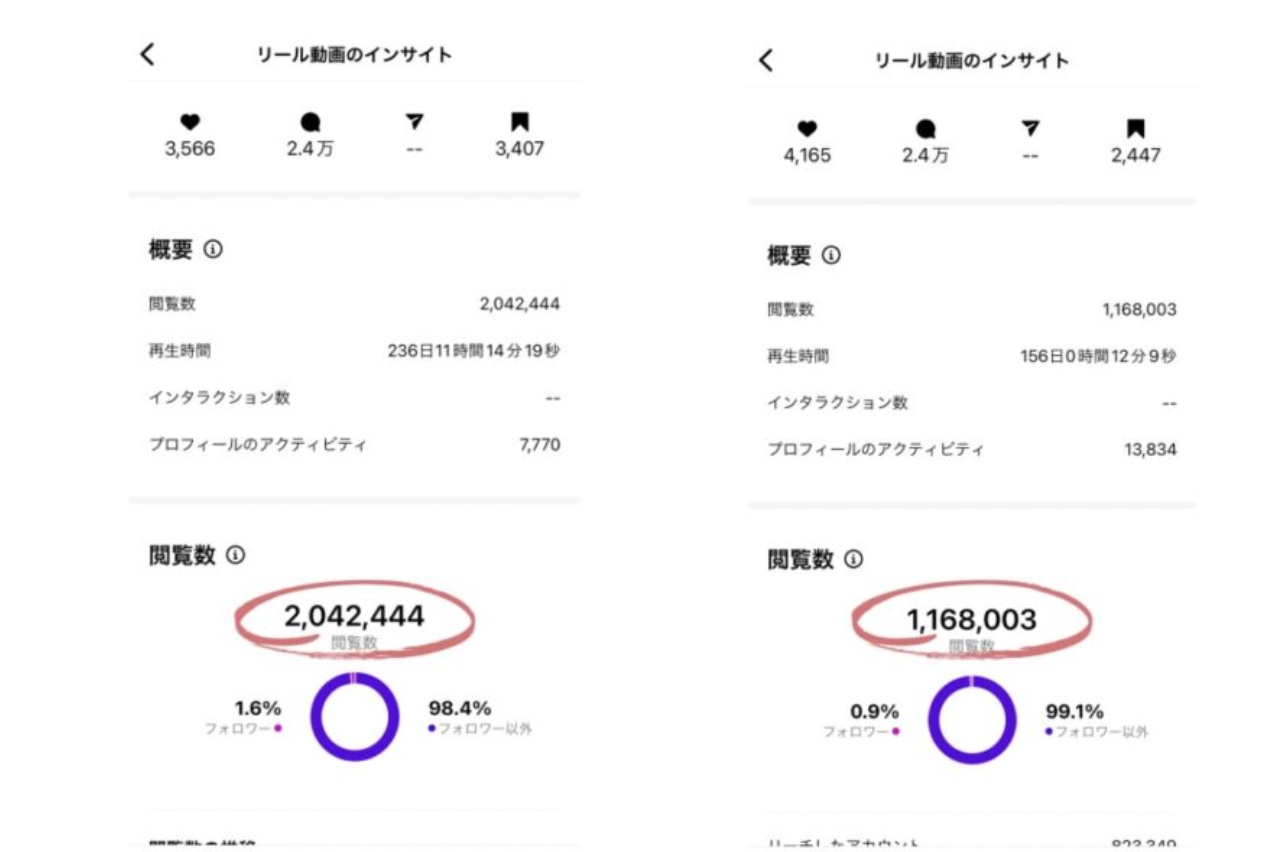Tap the comment icon in right panel
Screen dimensions: 1268x852
926,128
